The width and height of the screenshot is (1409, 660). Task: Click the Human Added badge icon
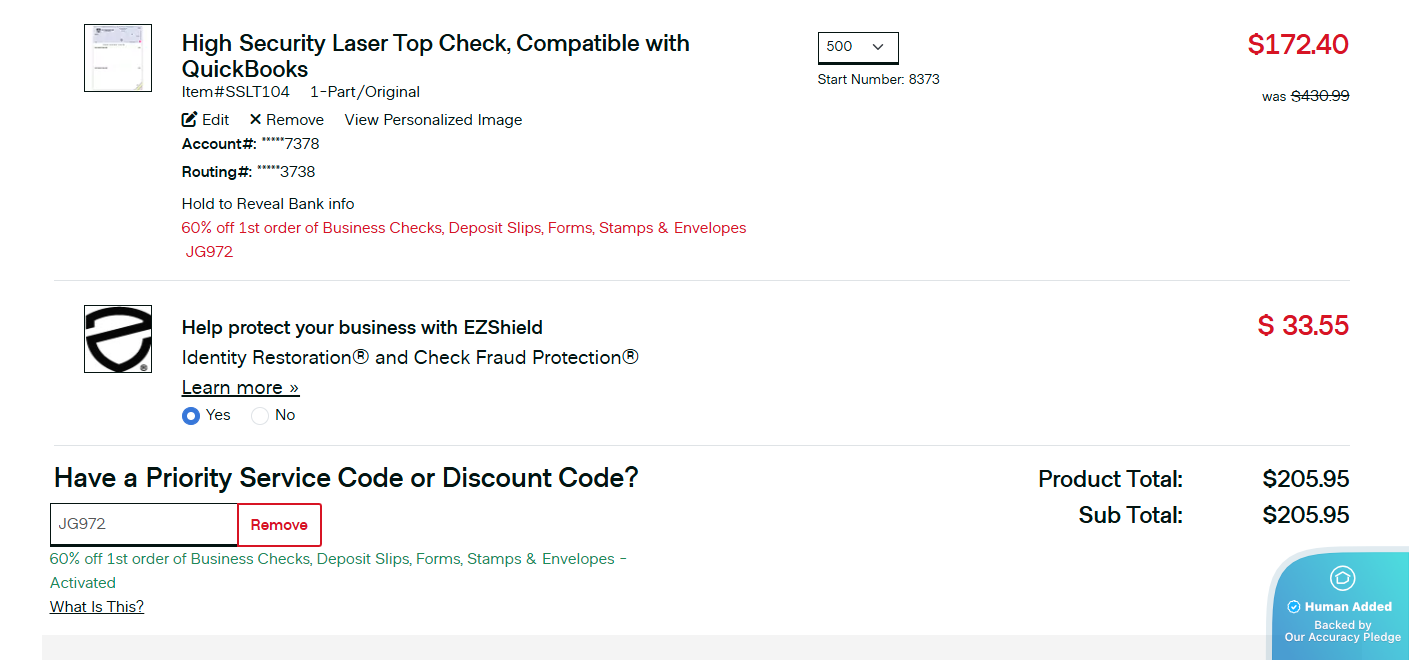1341,578
